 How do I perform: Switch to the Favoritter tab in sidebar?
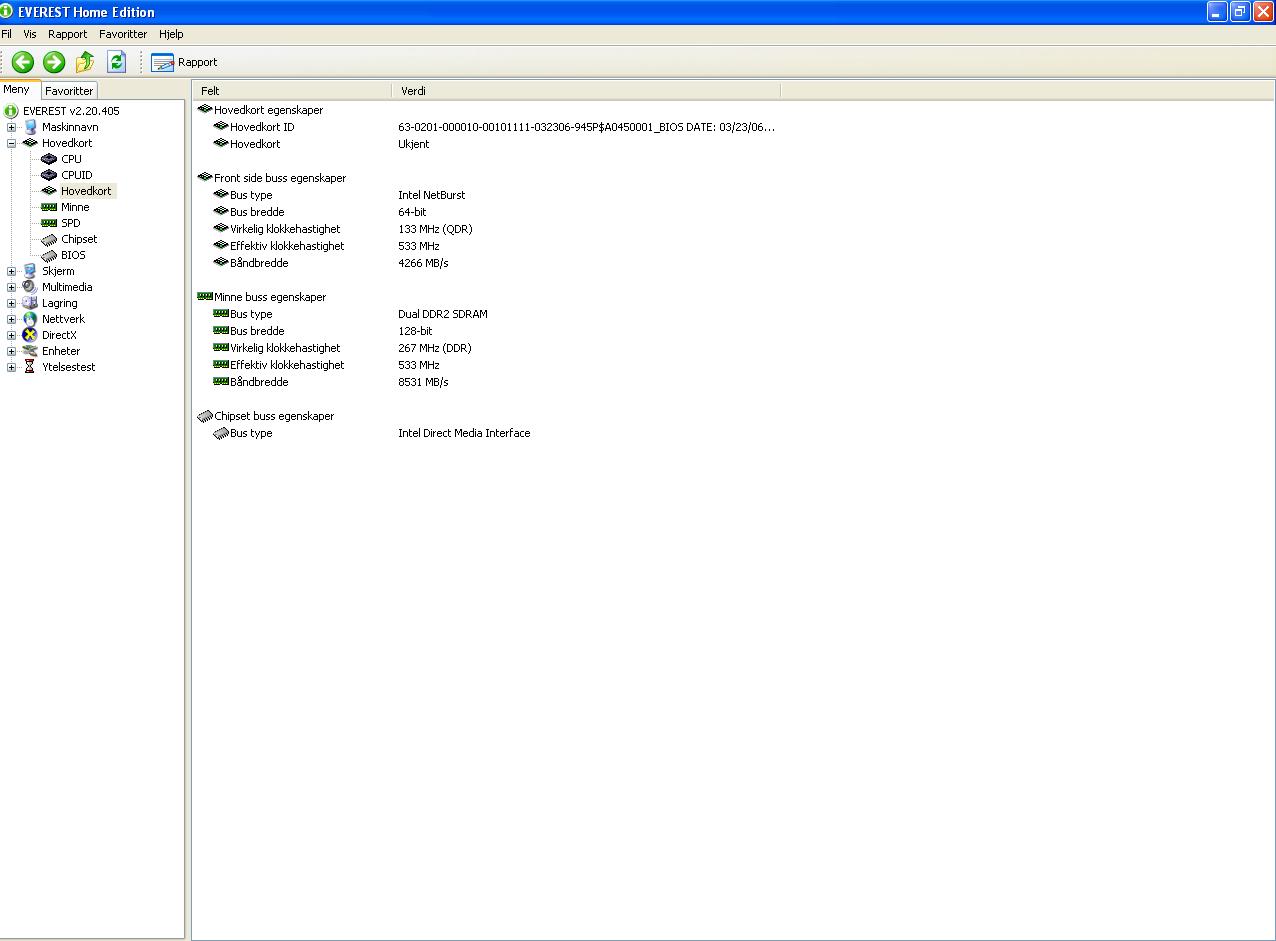pyautogui.click(x=69, y=90)
